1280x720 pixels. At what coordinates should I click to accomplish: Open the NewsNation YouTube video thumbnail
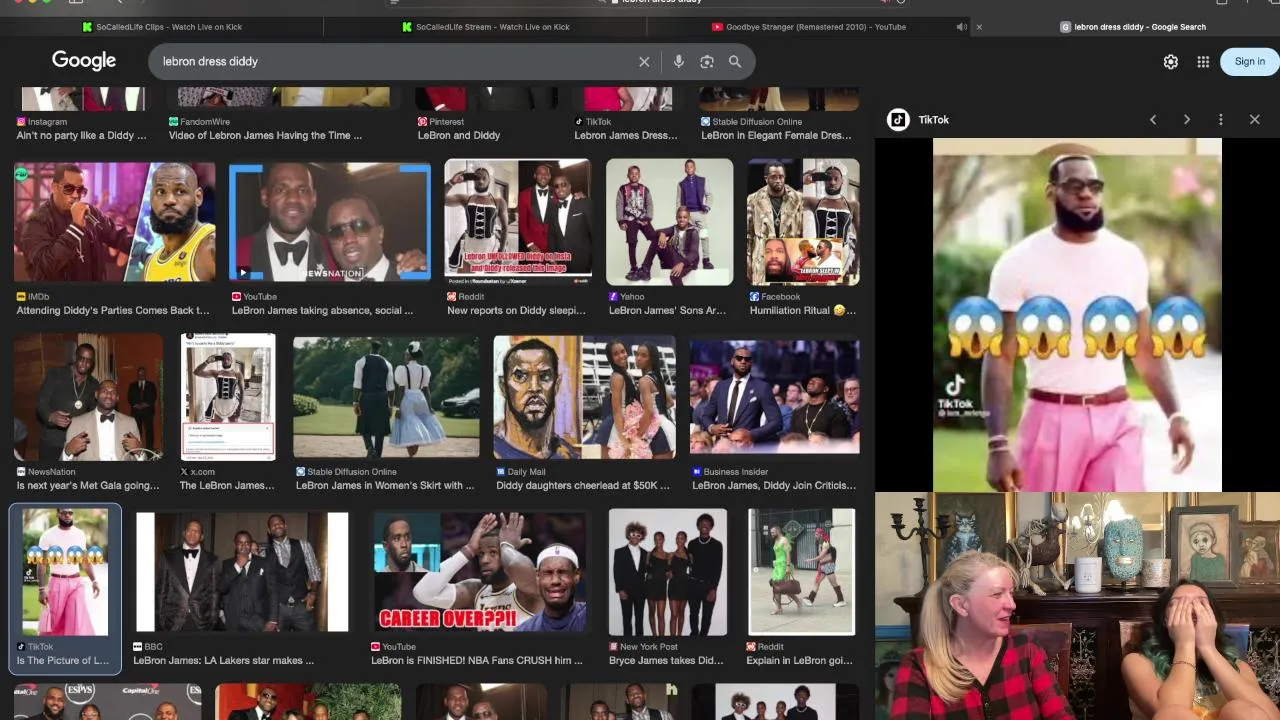(330, 222)
